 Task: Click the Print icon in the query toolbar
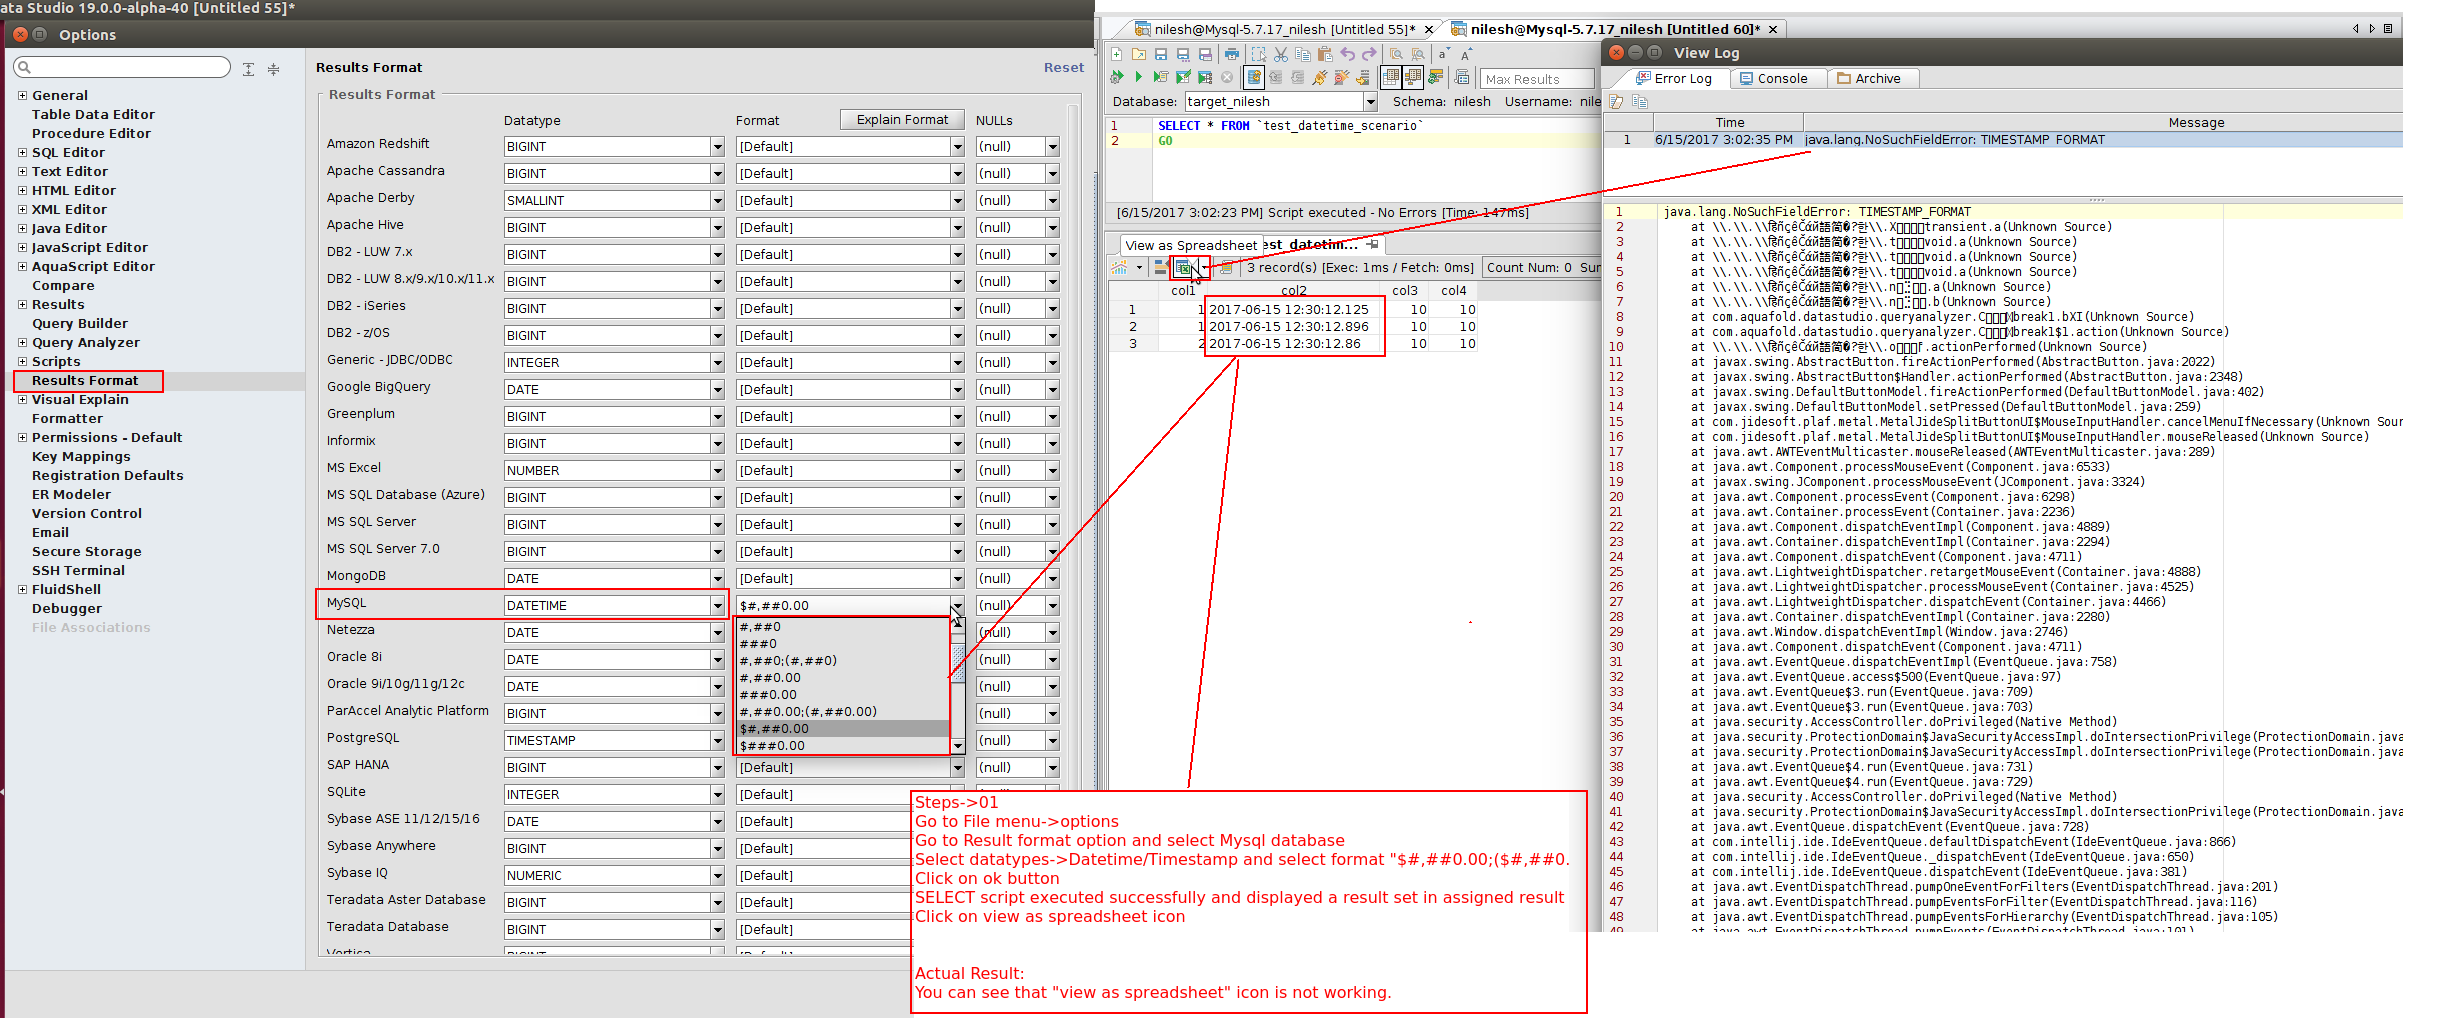(x=1232, y=54)
